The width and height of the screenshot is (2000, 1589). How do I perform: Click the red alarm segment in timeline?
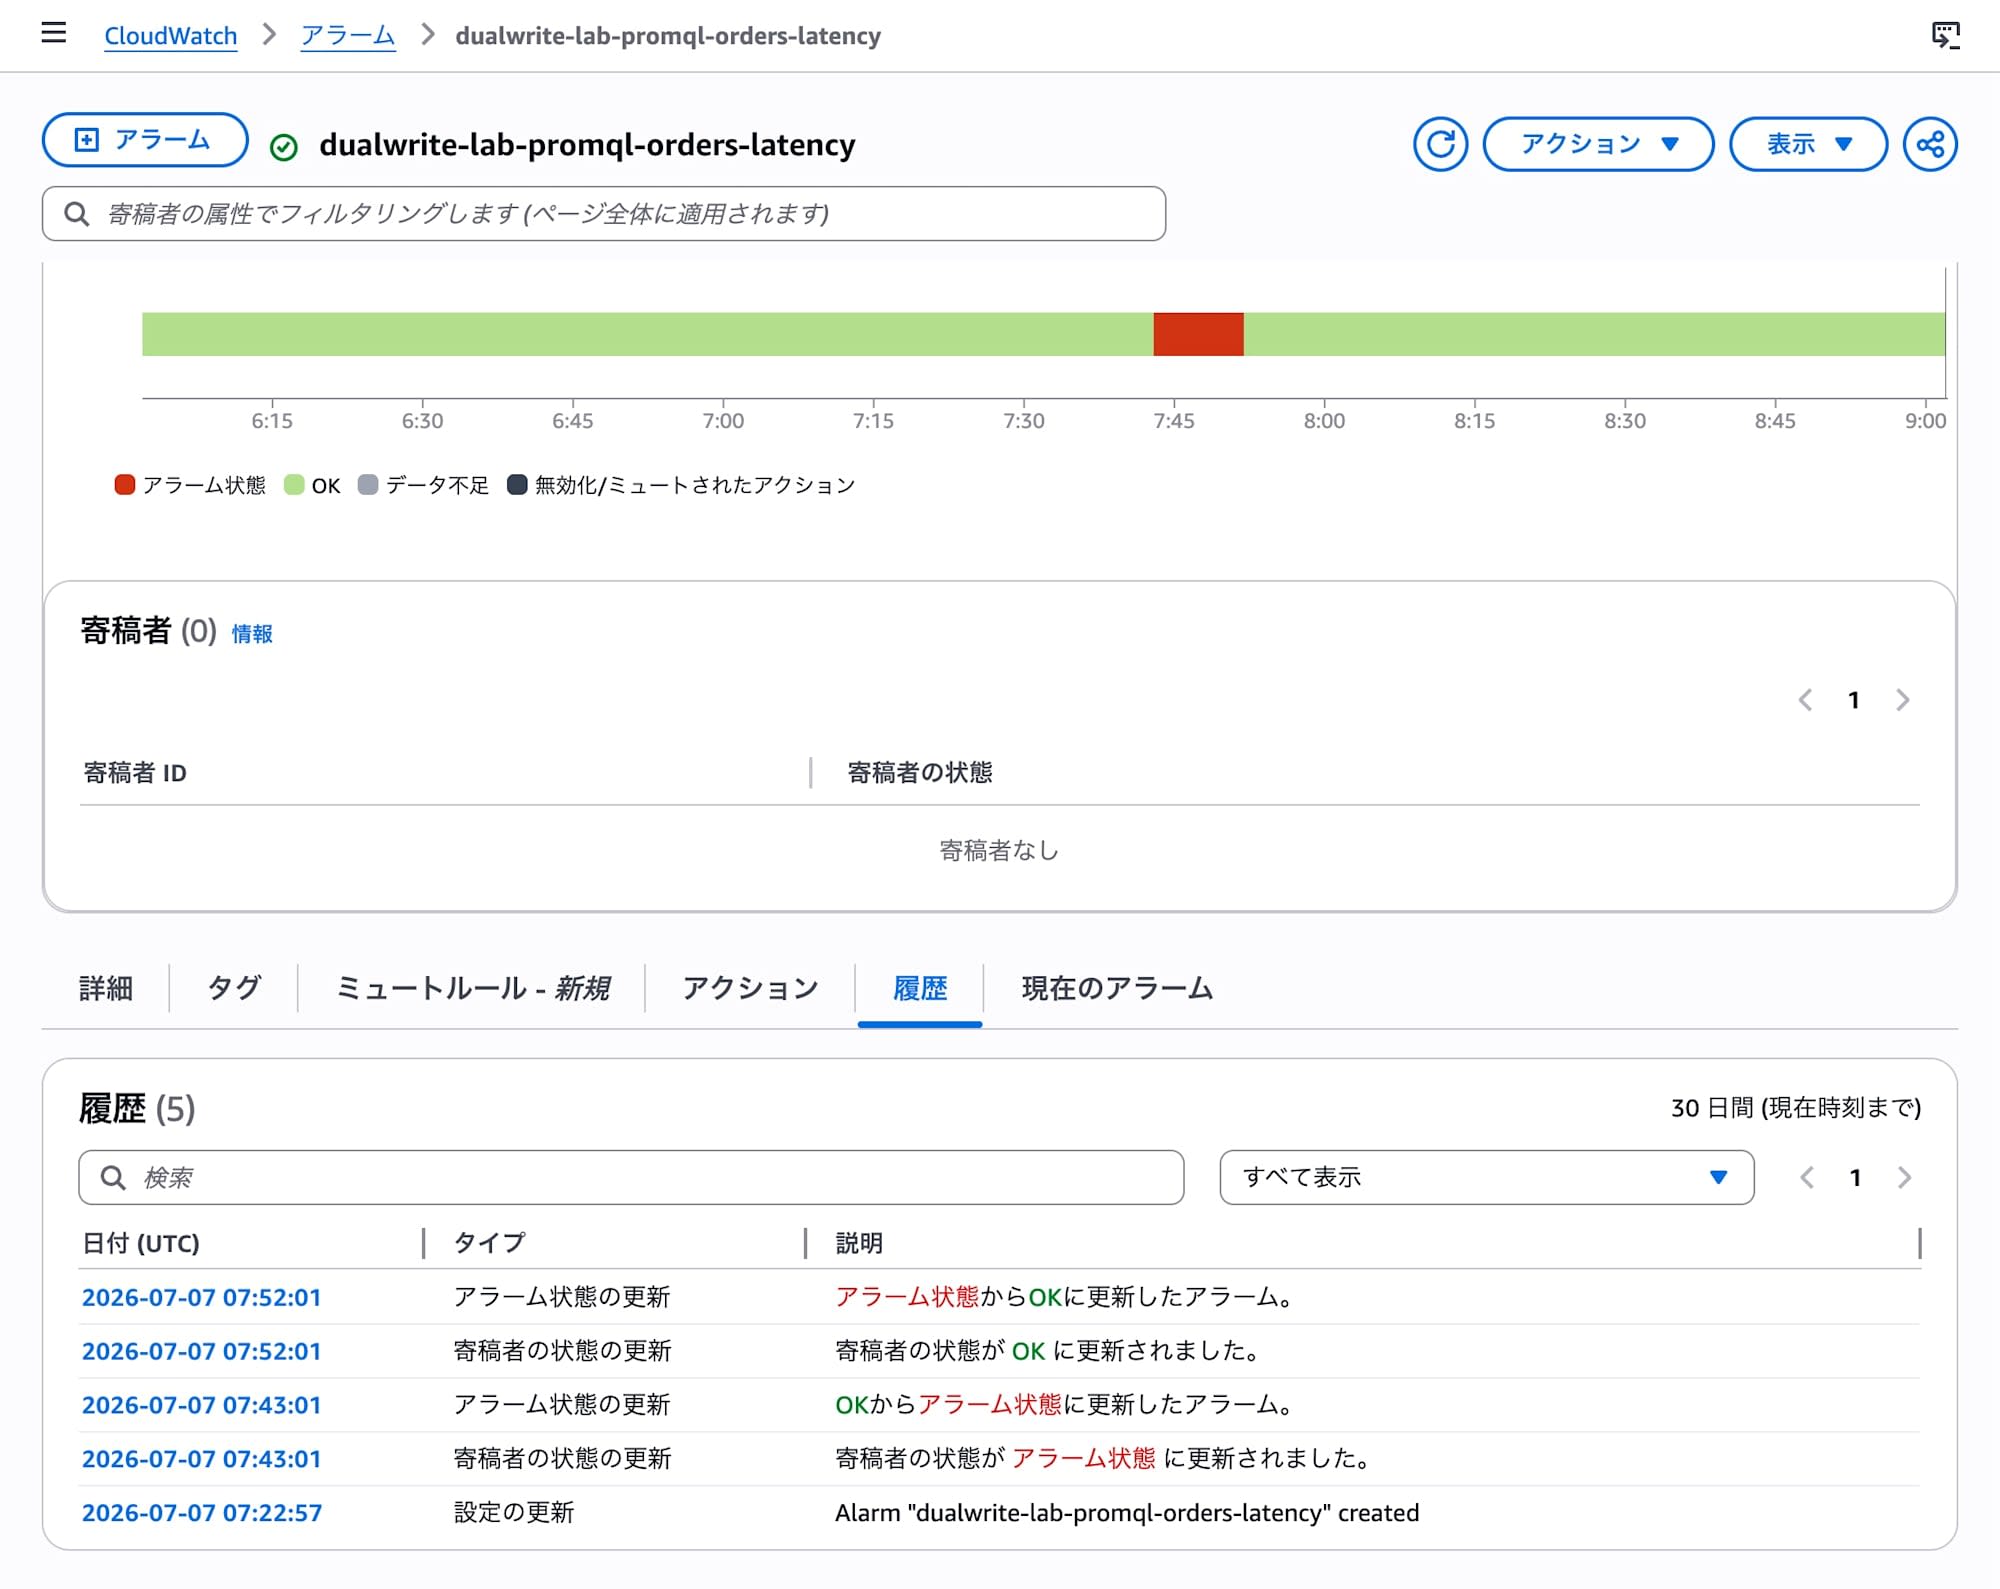(1198, 334)
